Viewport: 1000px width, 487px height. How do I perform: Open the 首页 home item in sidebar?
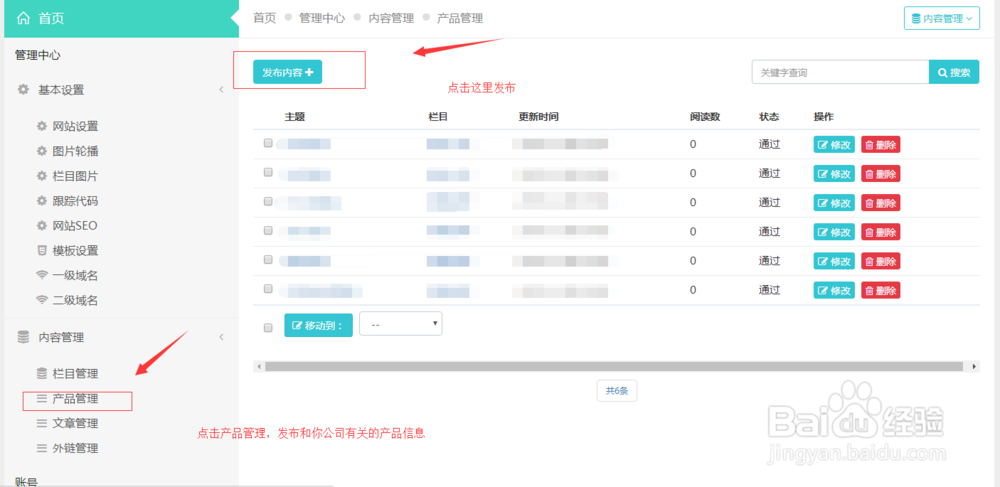click(121, 18)
